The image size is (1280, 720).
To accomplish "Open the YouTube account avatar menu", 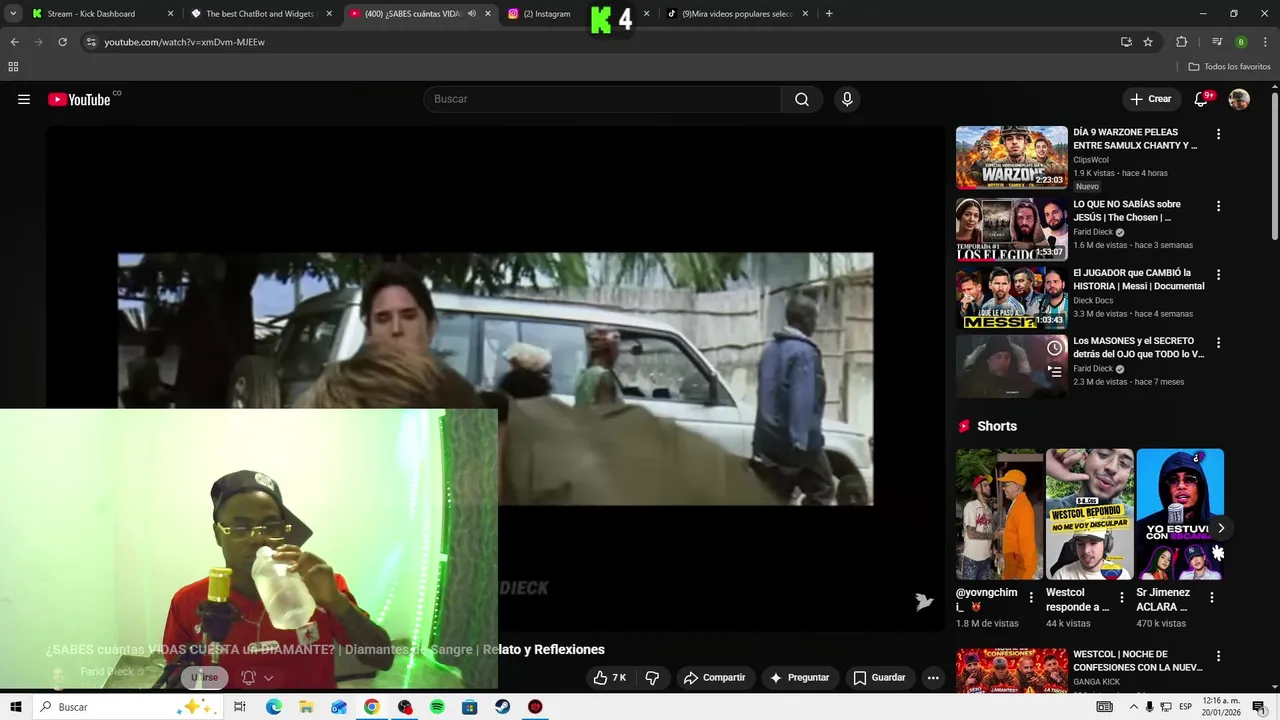I will [1239, 99].
